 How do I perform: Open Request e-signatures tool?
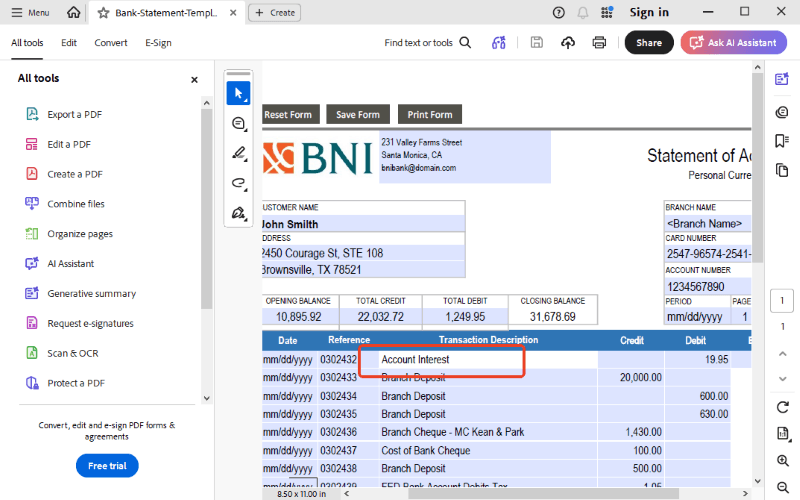pos(80,323)
